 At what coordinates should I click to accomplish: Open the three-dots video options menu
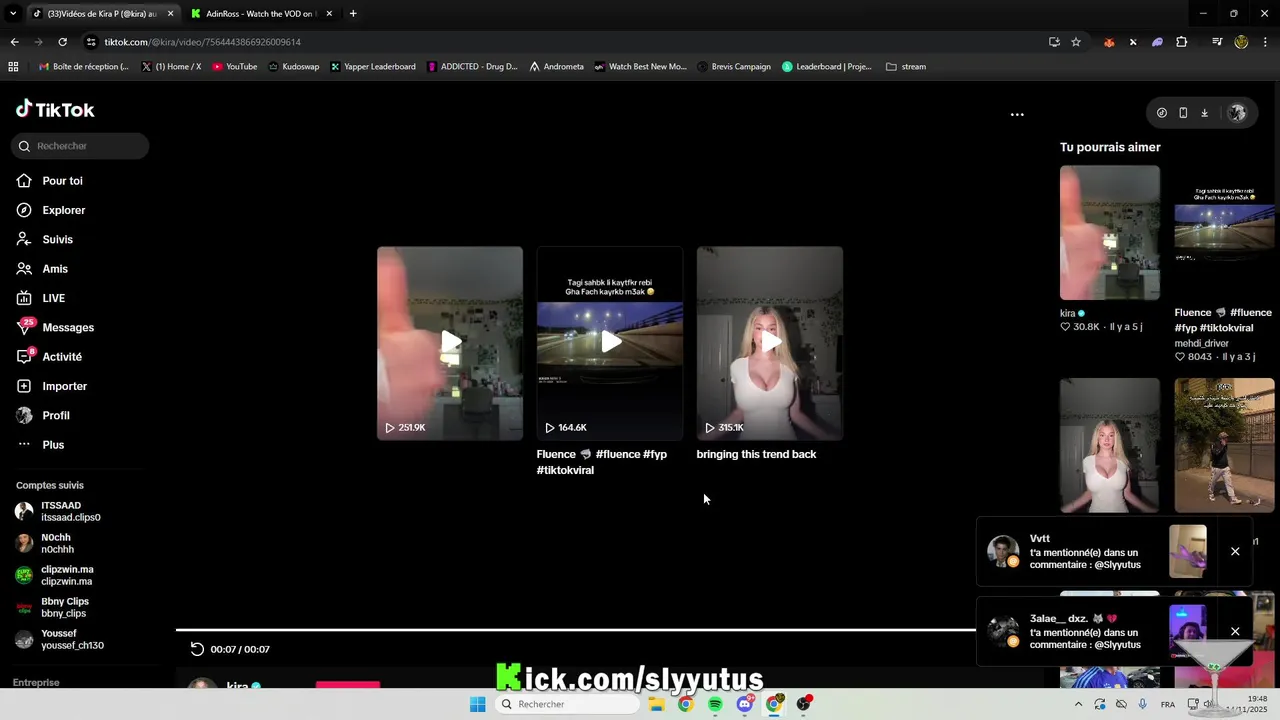(x=1017, y=114)
